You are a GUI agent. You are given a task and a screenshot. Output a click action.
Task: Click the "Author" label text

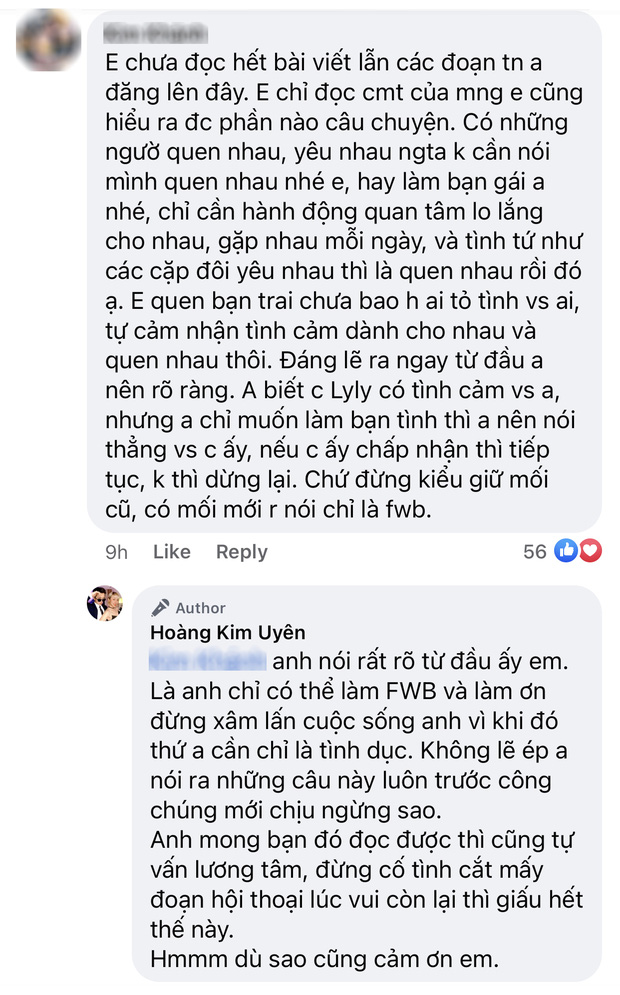click(x=200, y=608)
